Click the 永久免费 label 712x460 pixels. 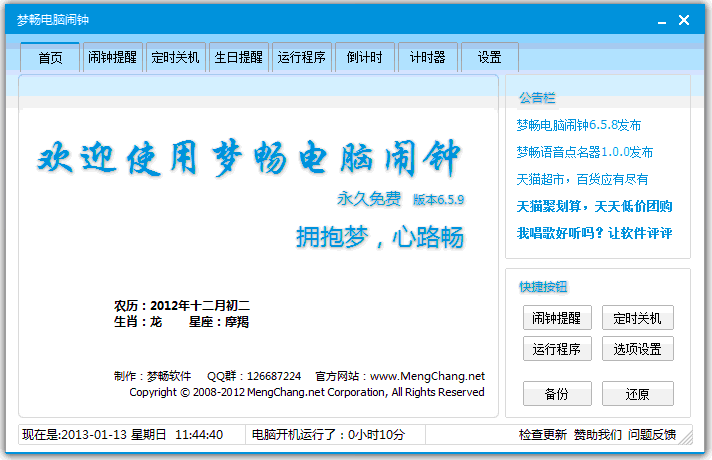coord(369,198)
